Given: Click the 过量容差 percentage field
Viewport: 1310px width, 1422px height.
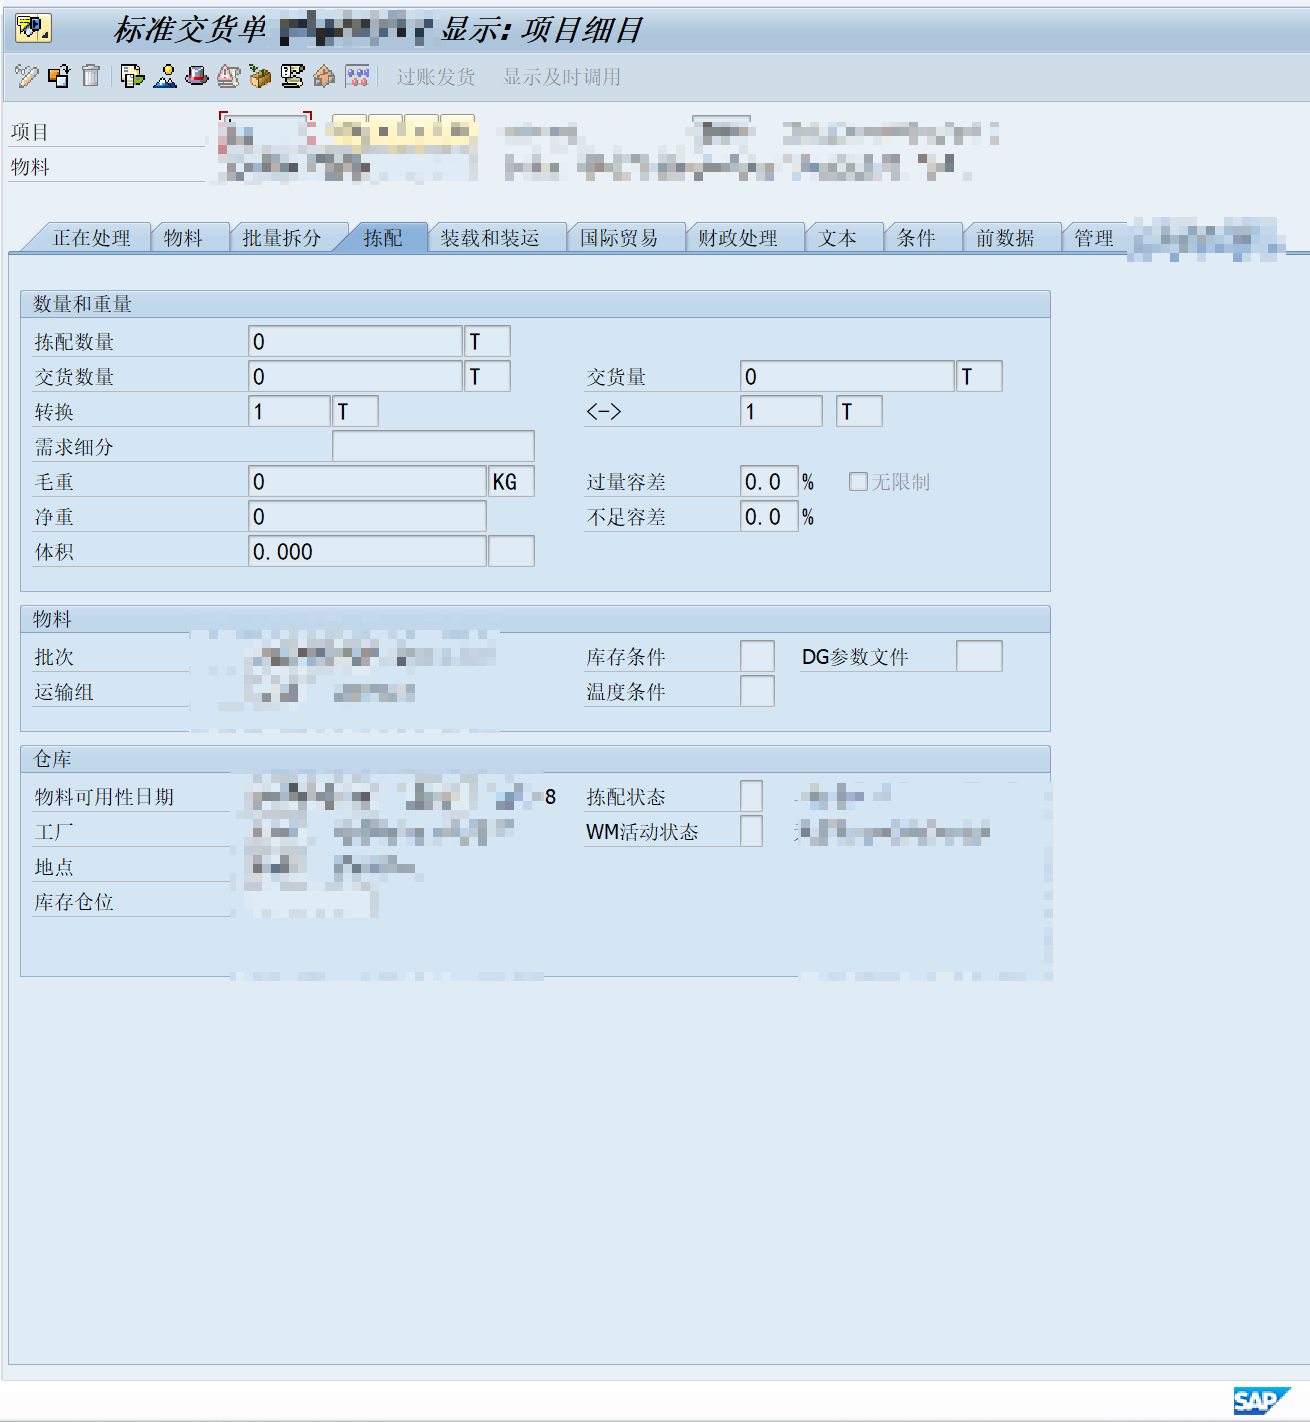Looking at the screenshot, I should (769, 482).
